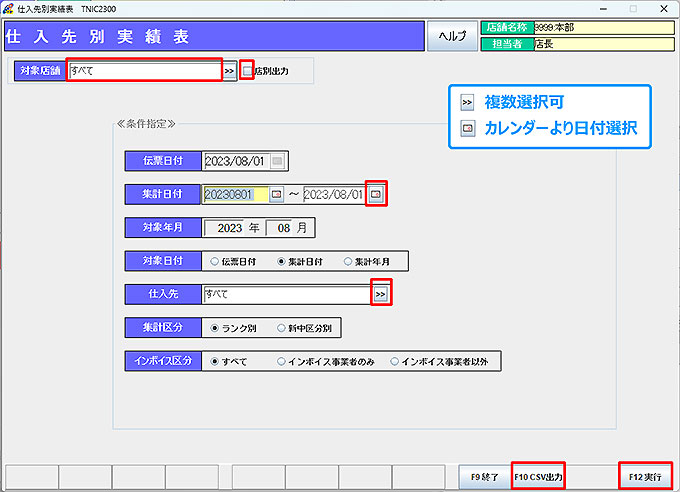Minimize the 仕入先別実績表 window

pyautogui.click(x=603, y=9)
